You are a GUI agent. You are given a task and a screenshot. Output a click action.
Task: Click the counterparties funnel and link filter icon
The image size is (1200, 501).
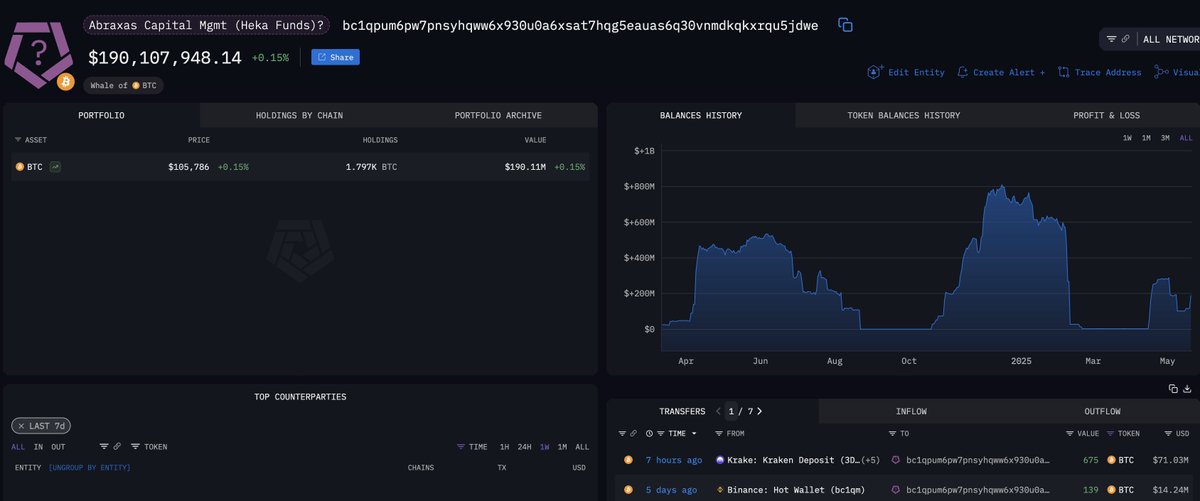tap(110, 446)
